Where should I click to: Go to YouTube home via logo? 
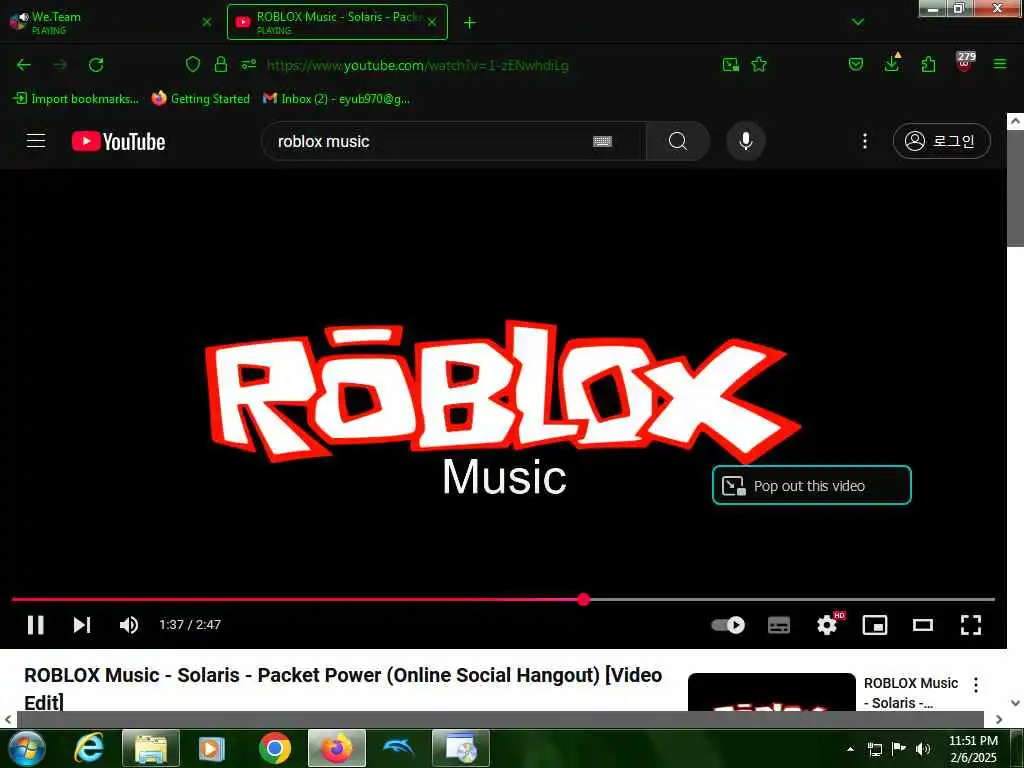click(118, 141)
